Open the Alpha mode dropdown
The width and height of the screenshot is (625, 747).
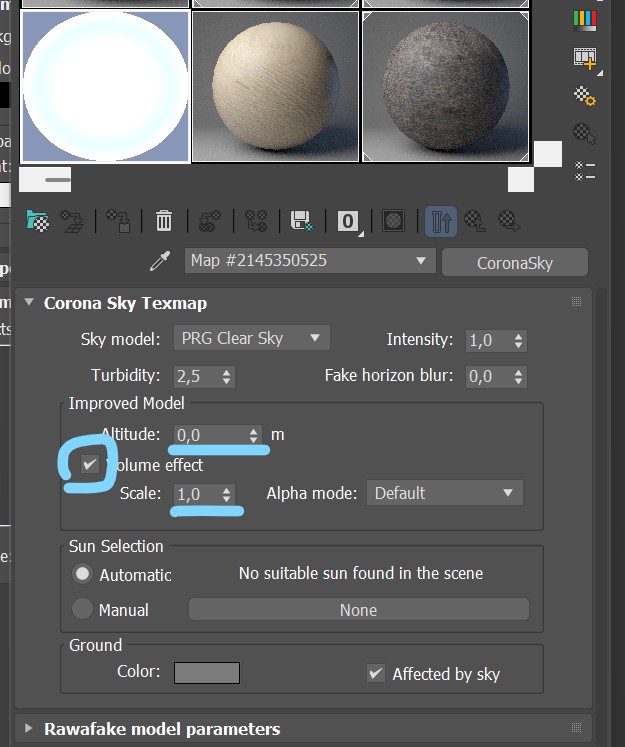[x=444, y=493]
